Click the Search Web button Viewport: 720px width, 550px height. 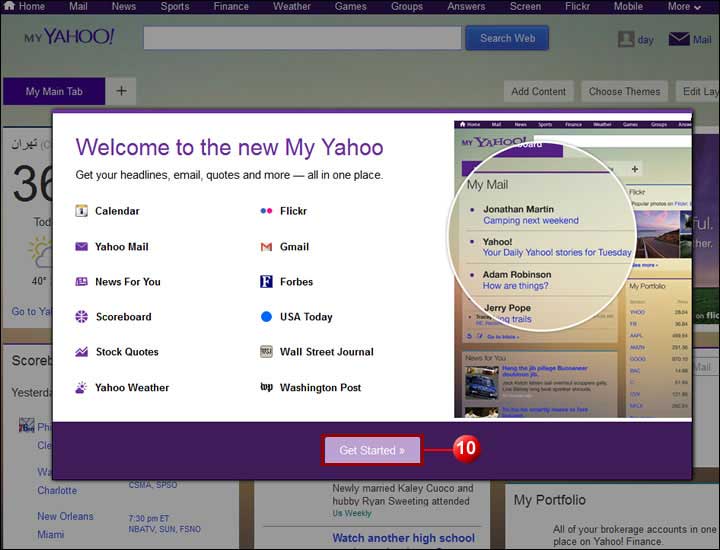pyautogui.click(x=507, y=38)
